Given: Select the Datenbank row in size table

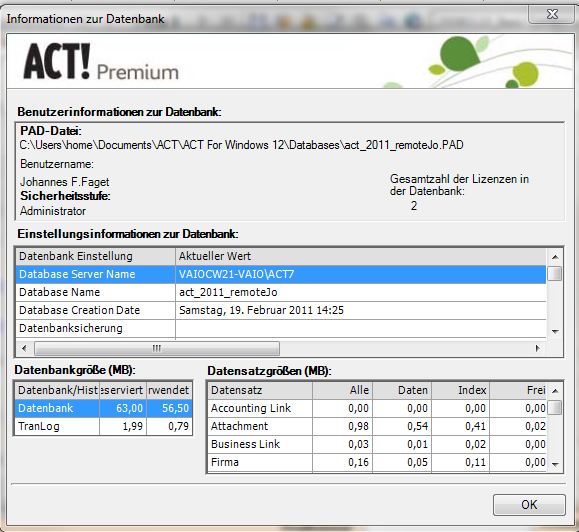Looking at the screenshot, I should click(x=103, y=408).
